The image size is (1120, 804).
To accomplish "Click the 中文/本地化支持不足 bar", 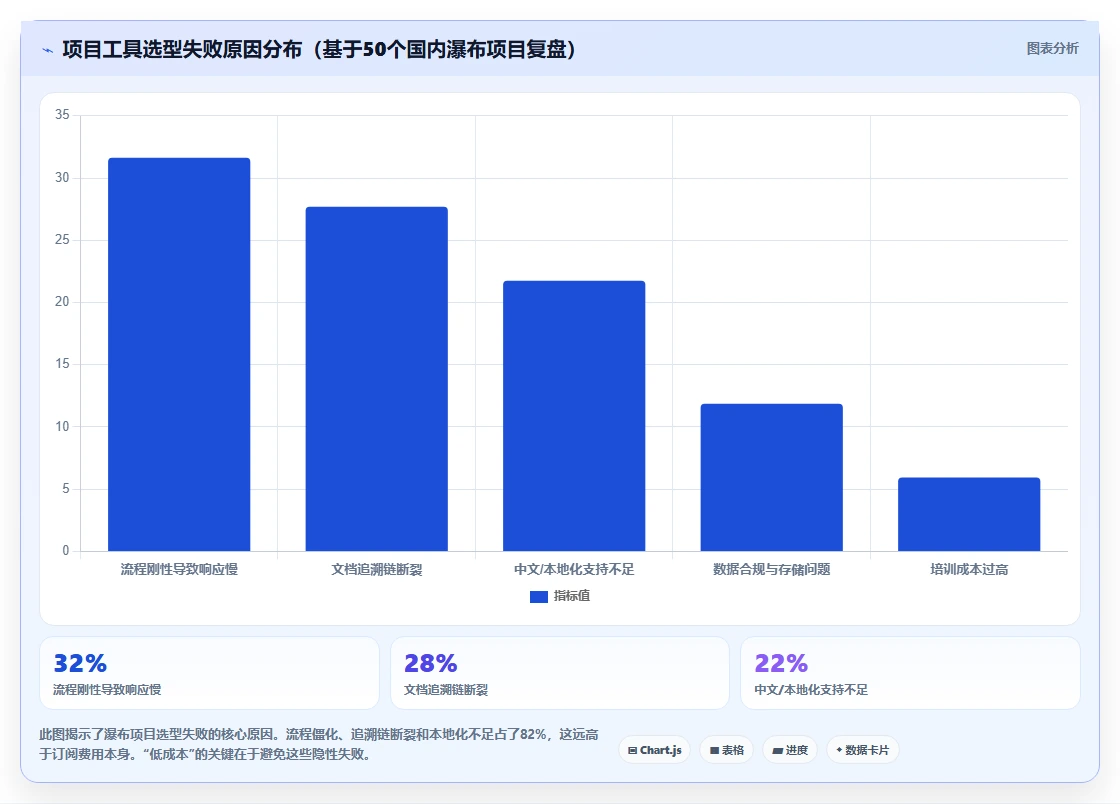I will [574, 416].
